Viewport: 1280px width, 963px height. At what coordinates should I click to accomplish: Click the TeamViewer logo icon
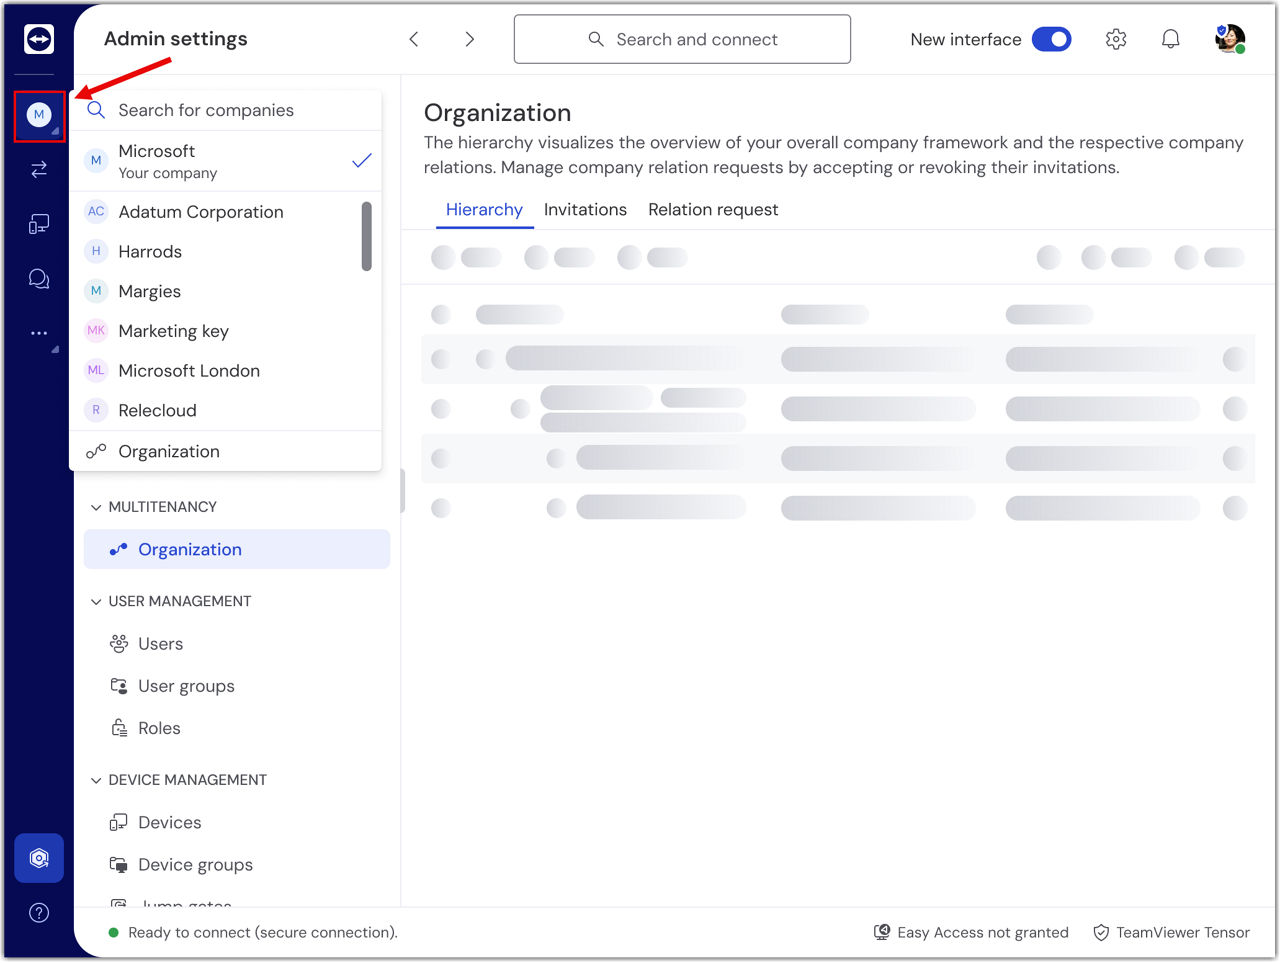coord(39,39)
